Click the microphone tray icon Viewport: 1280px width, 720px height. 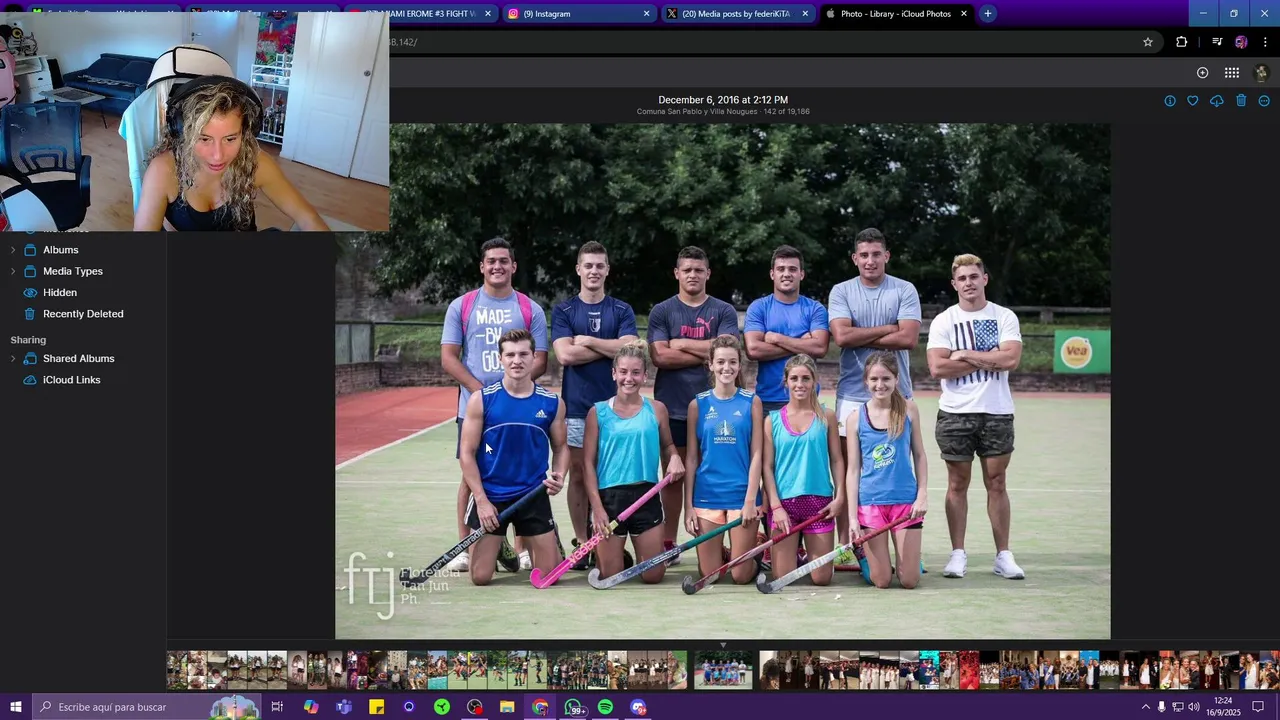(1161, 707)
